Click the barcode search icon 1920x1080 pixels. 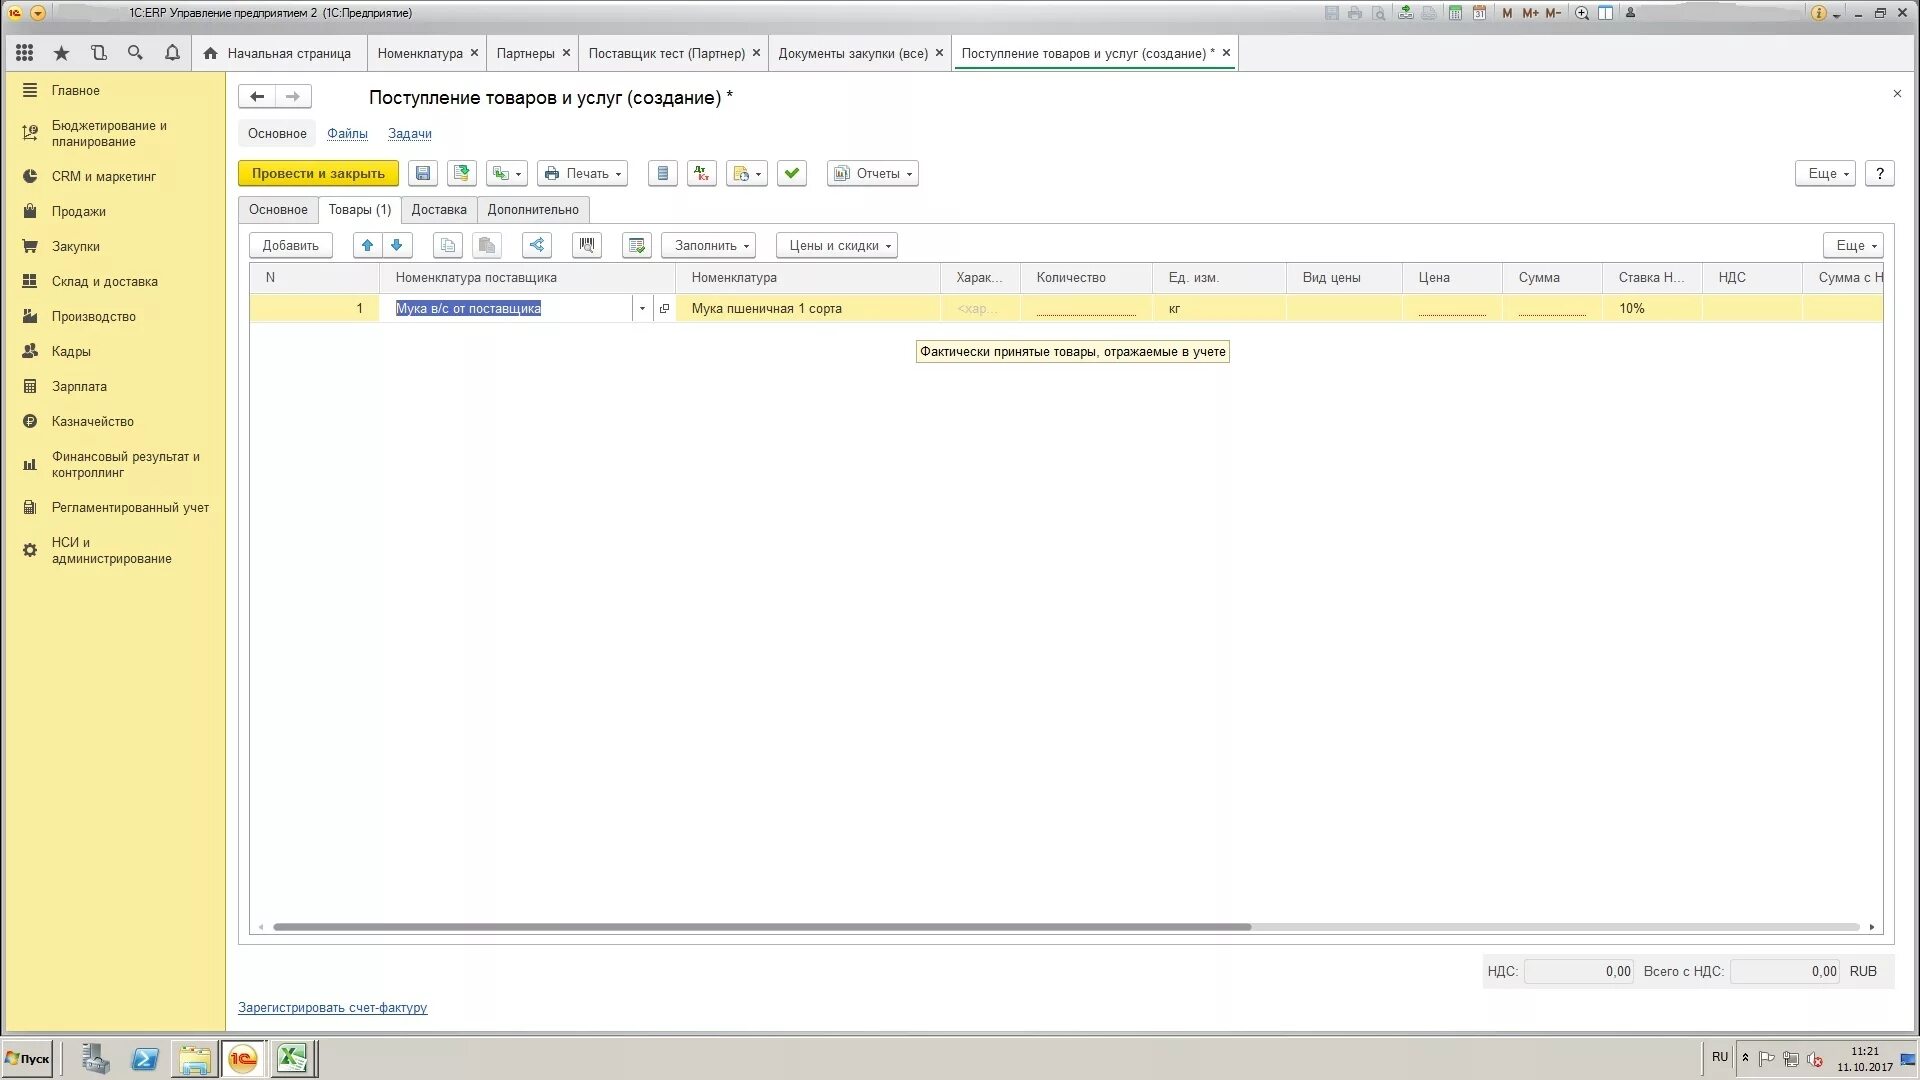pyautogui.click(x=587, y=245)
